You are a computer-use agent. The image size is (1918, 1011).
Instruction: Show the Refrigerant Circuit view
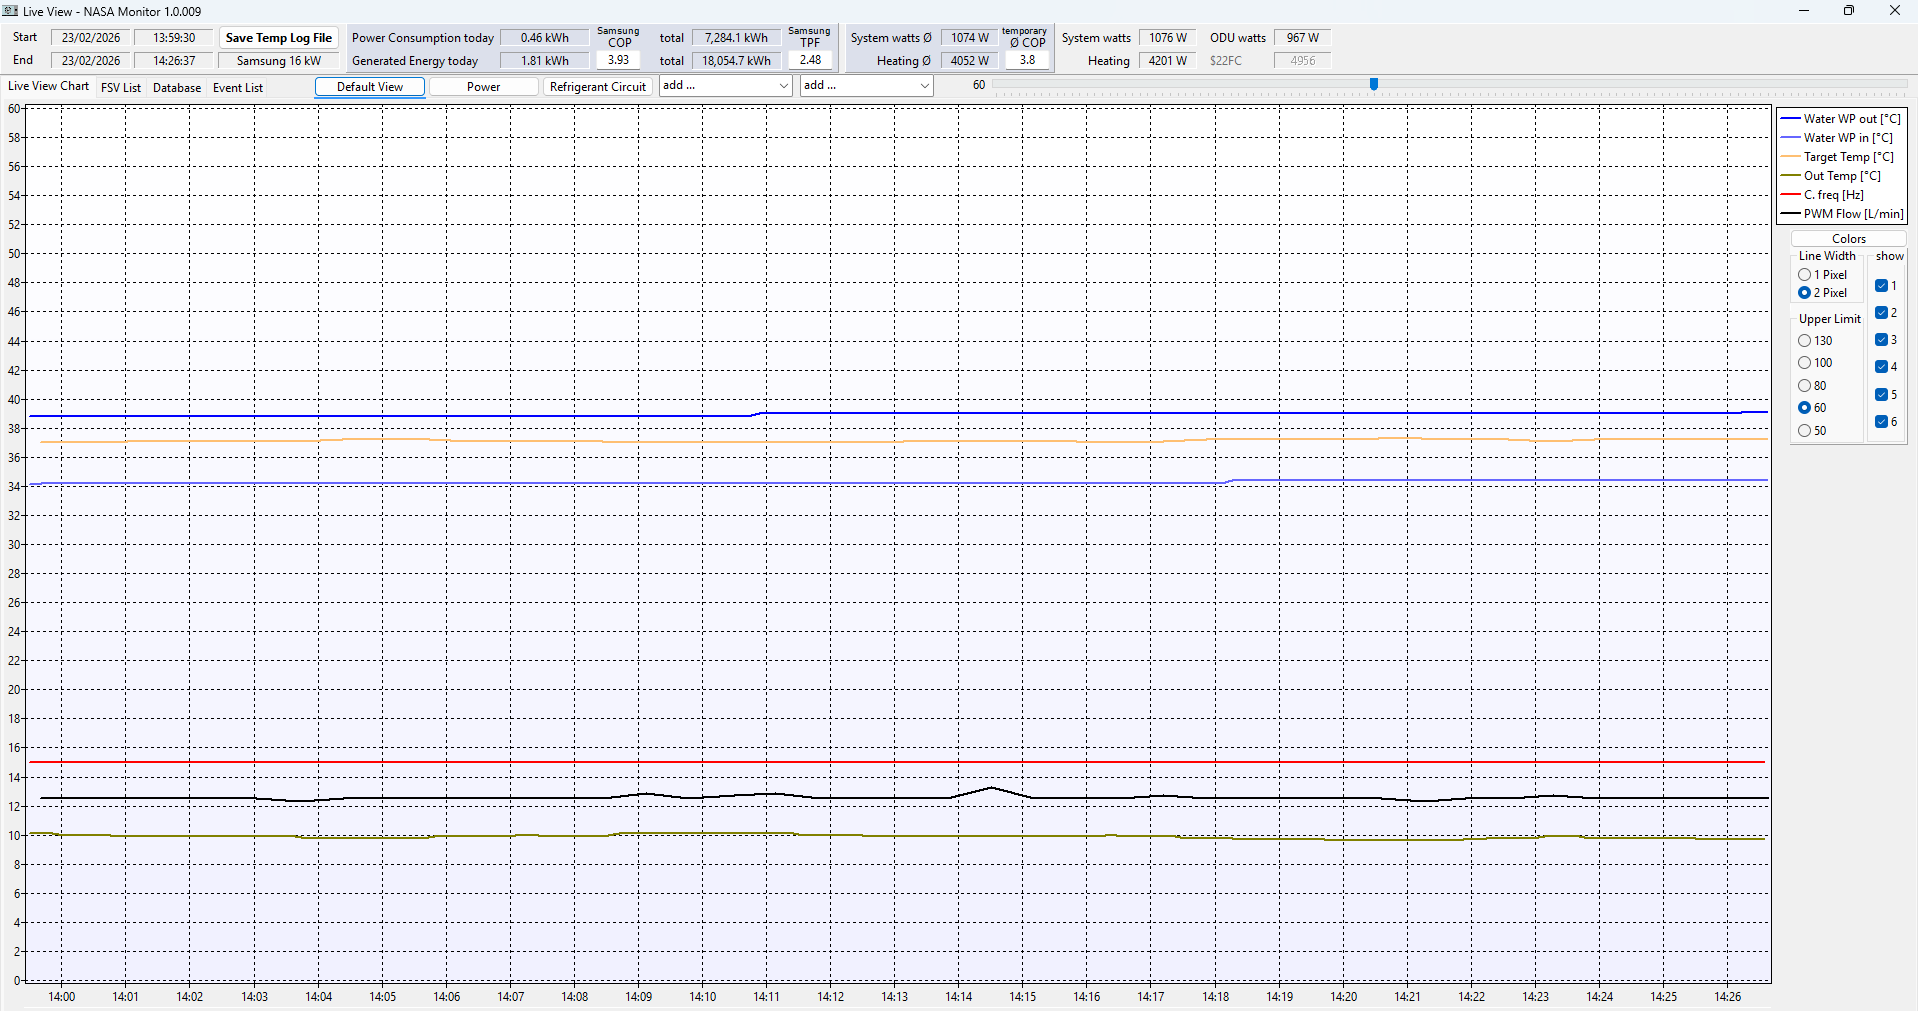[598, 87]
